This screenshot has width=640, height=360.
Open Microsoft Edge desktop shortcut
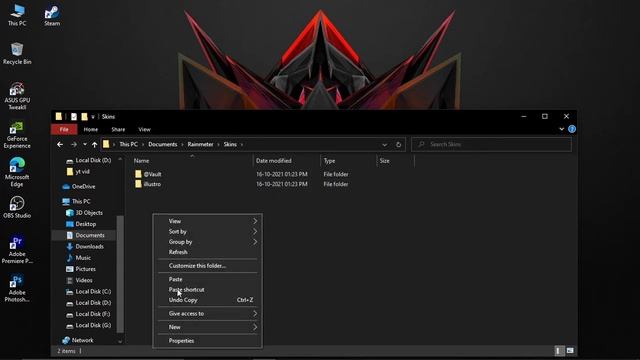[17, 172]
